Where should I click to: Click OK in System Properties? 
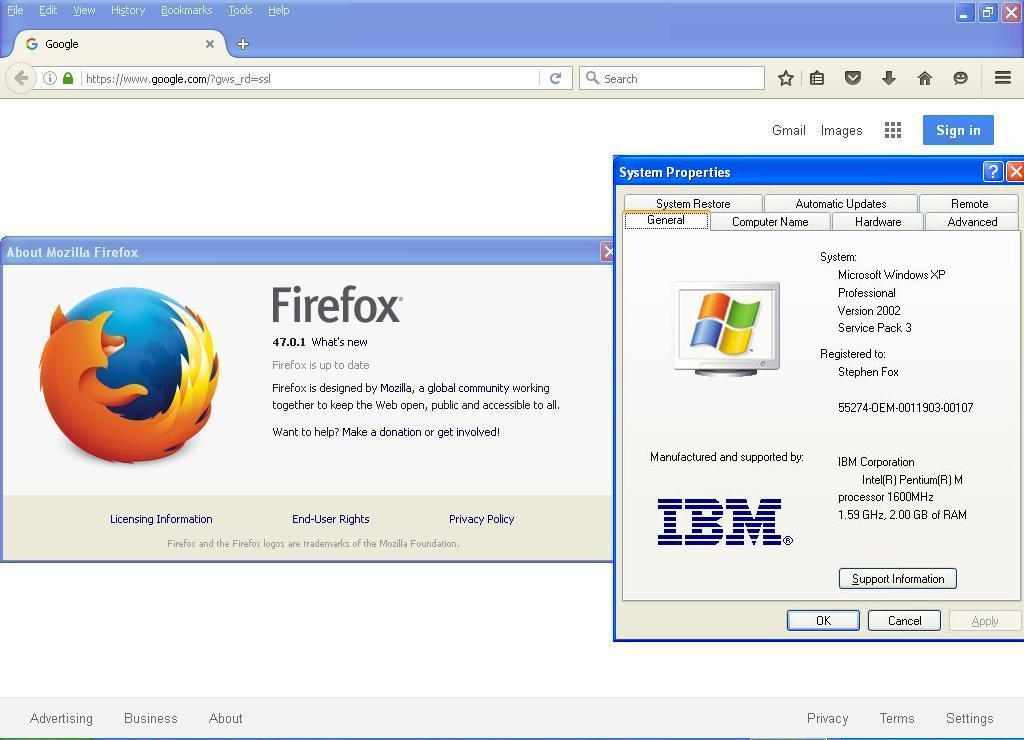[x=823, y=620]
